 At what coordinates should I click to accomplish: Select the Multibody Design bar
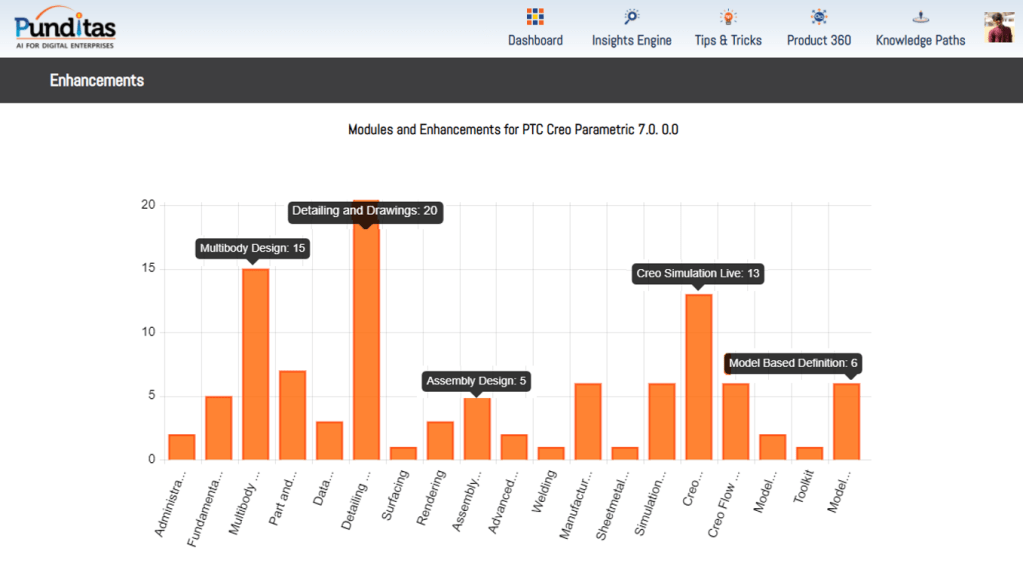coord(255,365)
